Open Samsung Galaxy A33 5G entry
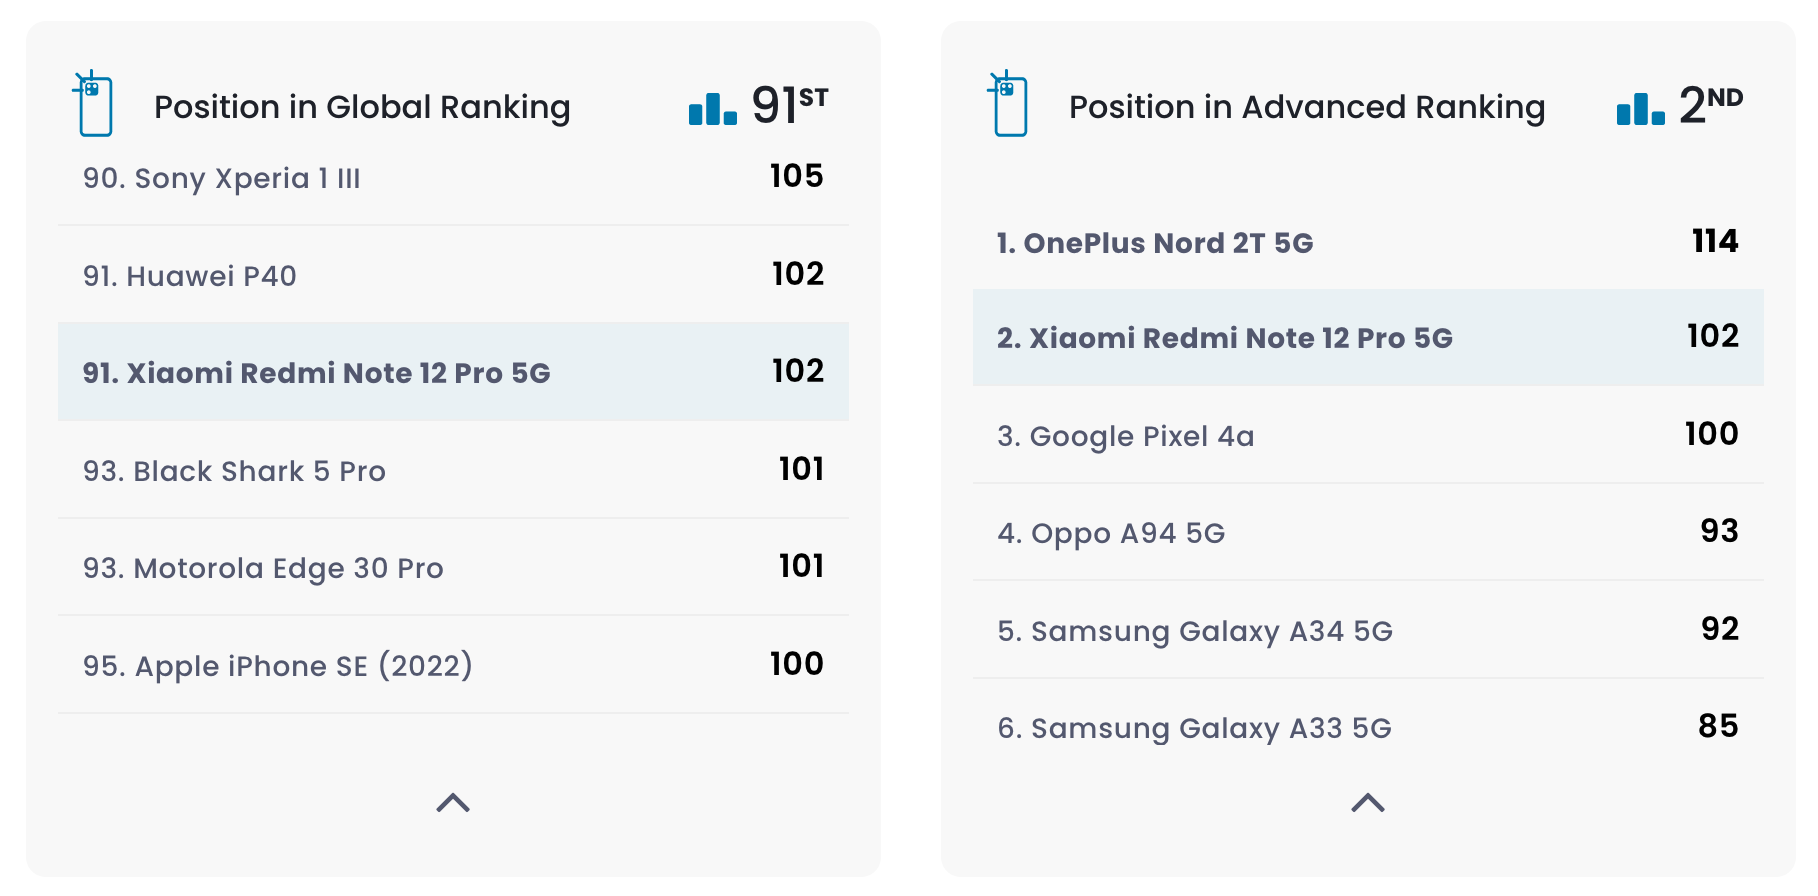This screenshot has height=896, width=1818. click(1194, 728)
